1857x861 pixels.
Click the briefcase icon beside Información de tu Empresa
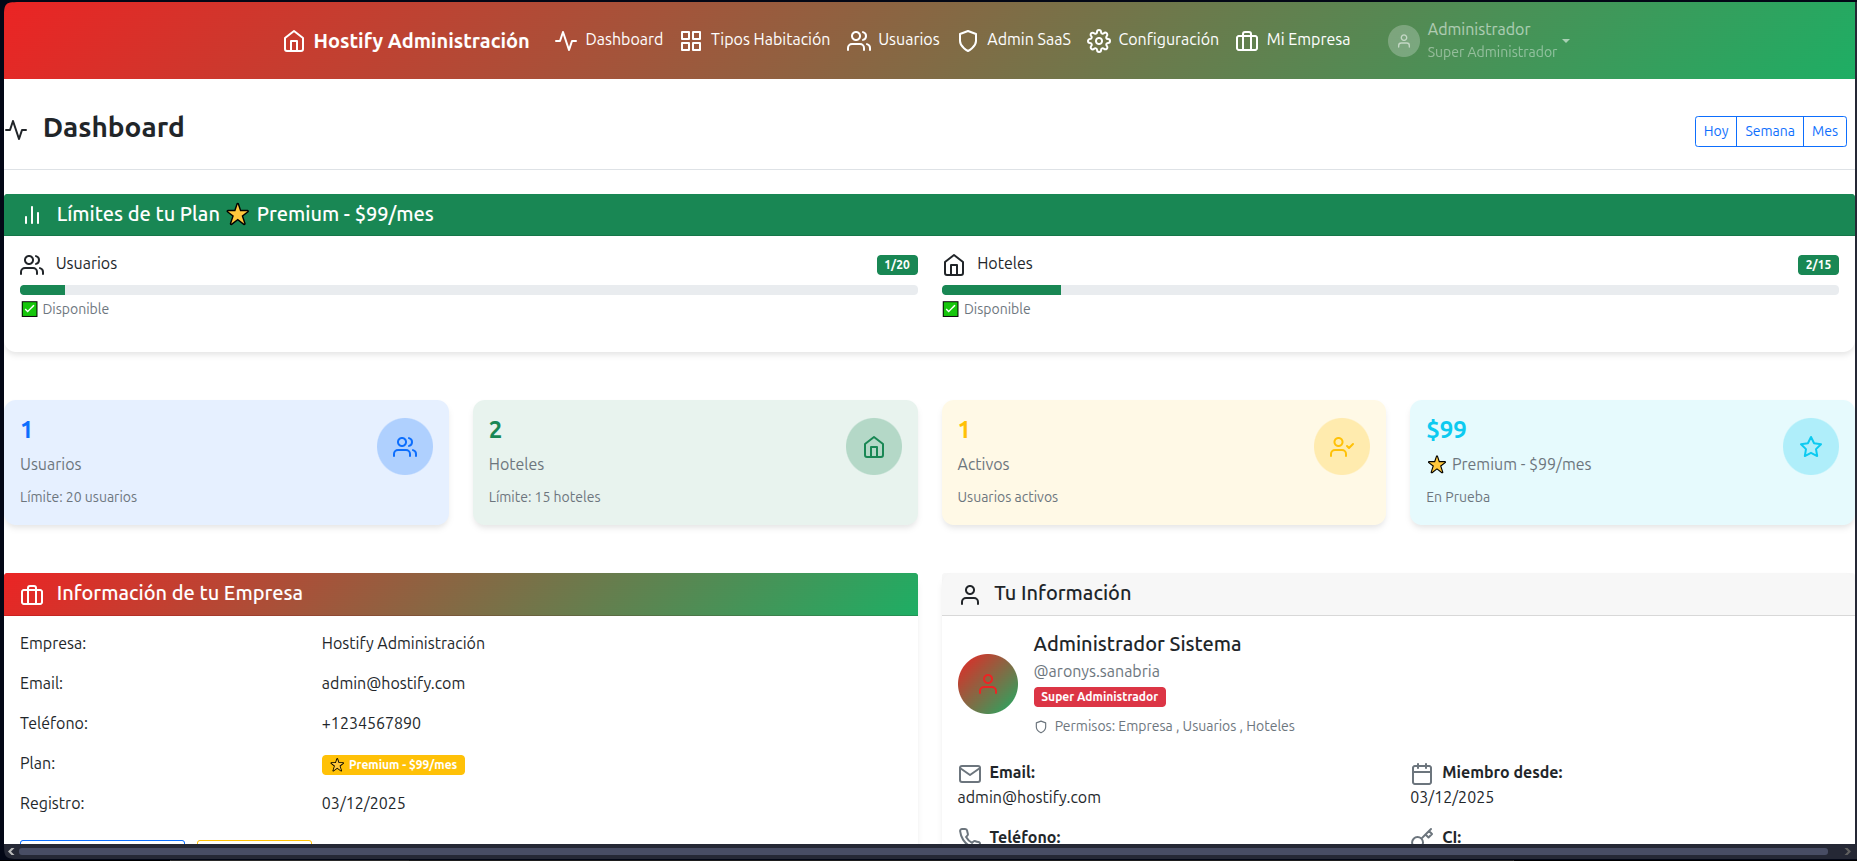click(32, 595)
